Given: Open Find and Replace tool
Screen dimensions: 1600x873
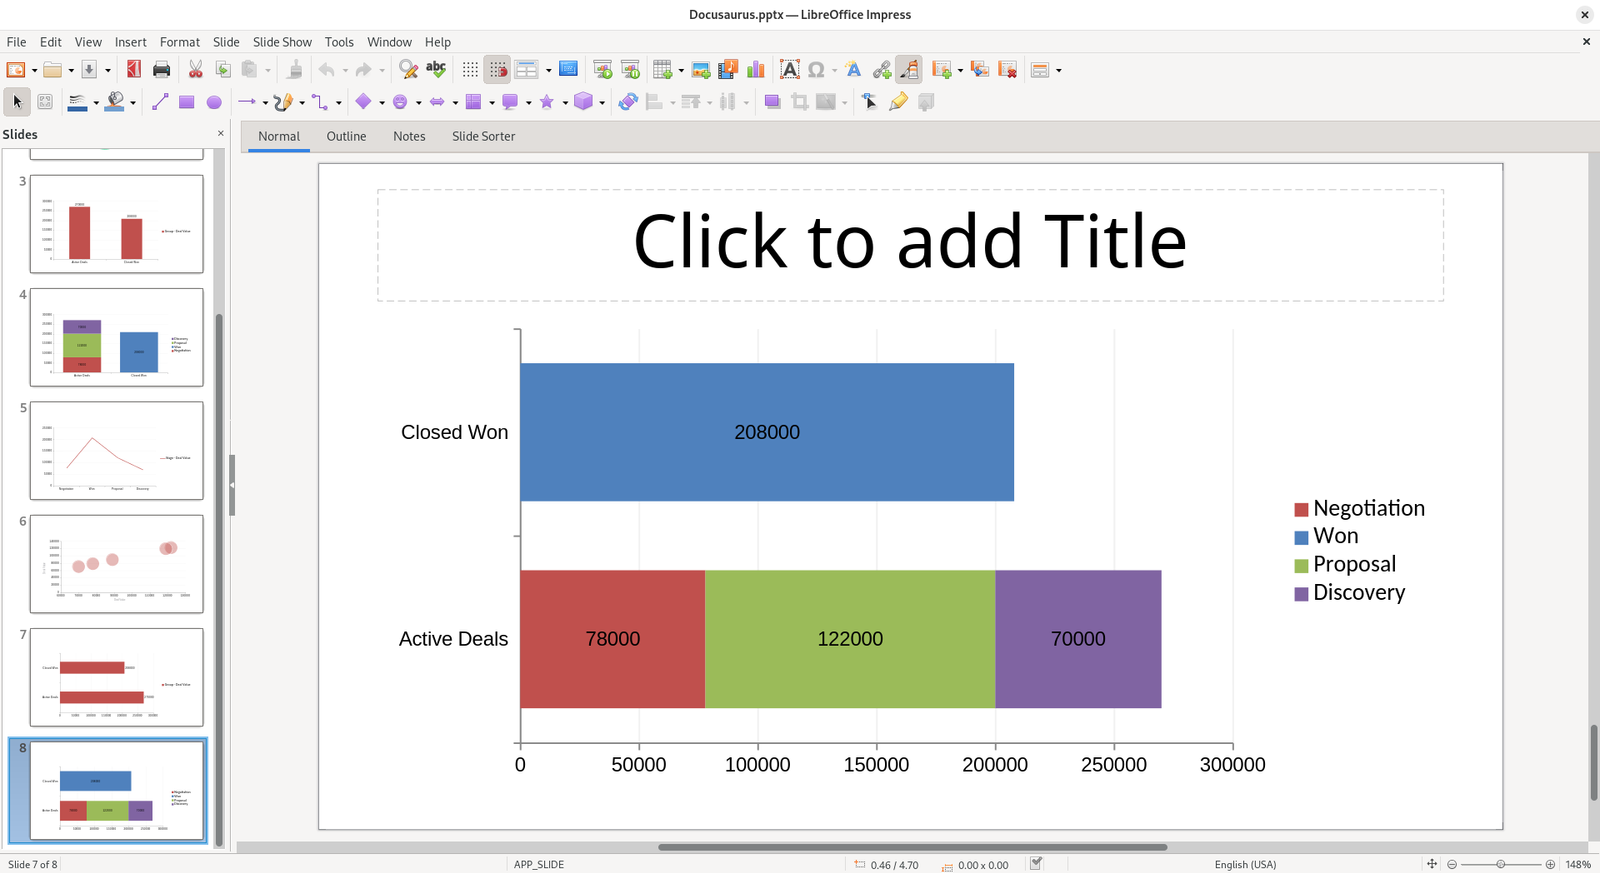Looking at the screenshot, I should pyautogui.click(x=408, y=69).
